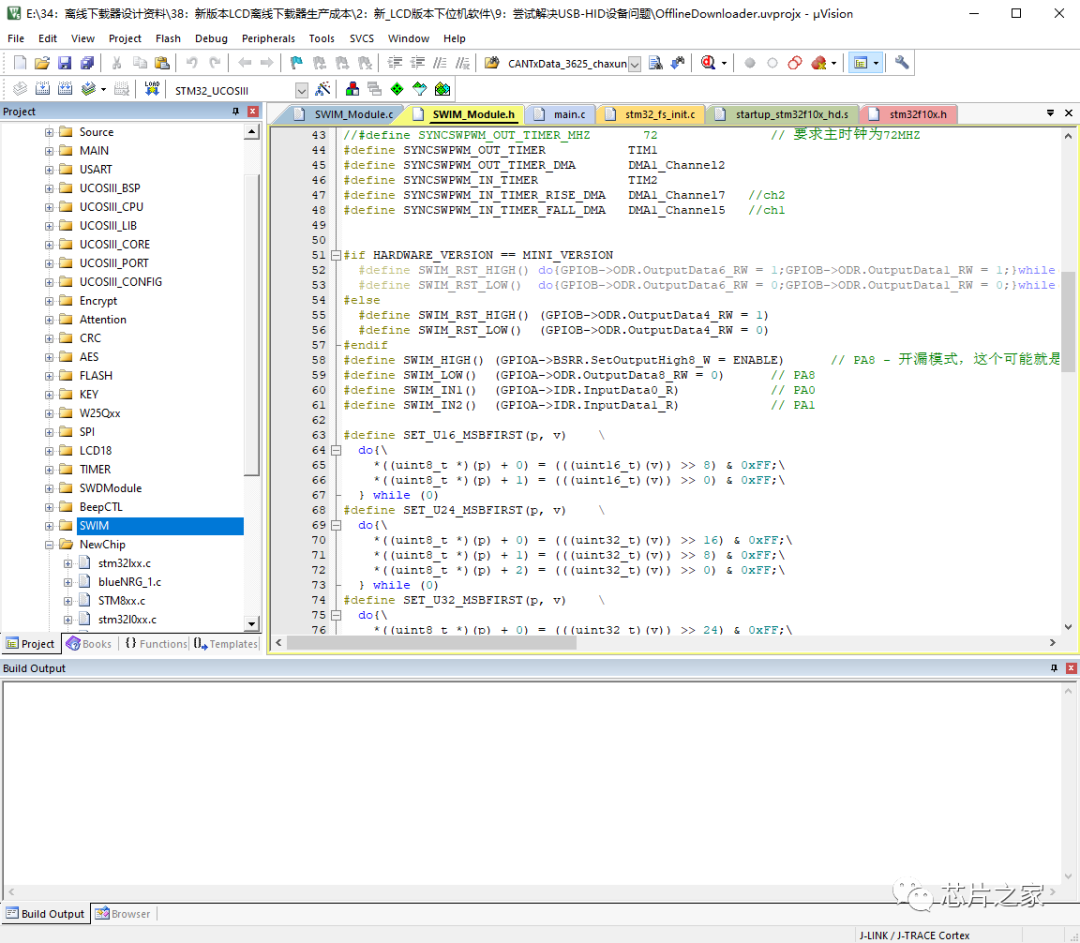The height and width of the screenshot is (943, 1080).
Task: Click the editor horizontal scrollbar thumb
Action: (432, 643)
